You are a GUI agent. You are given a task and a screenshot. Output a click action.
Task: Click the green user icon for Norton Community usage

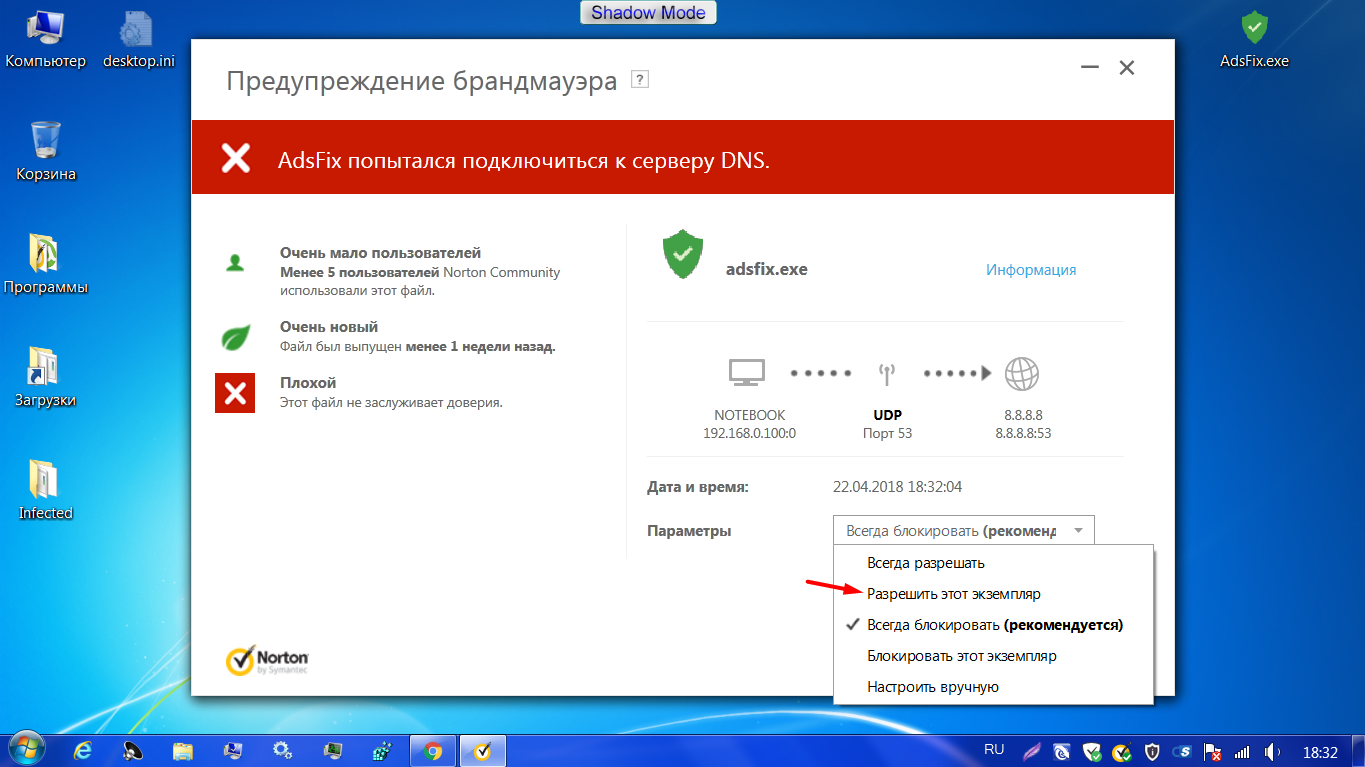click(235, 263)
